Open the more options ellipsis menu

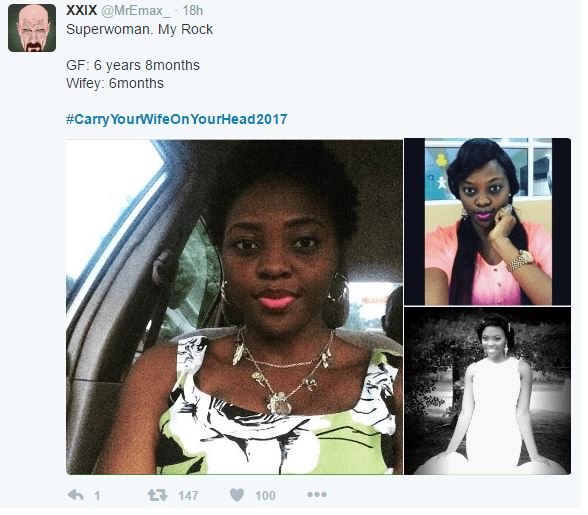click(317, 495)
